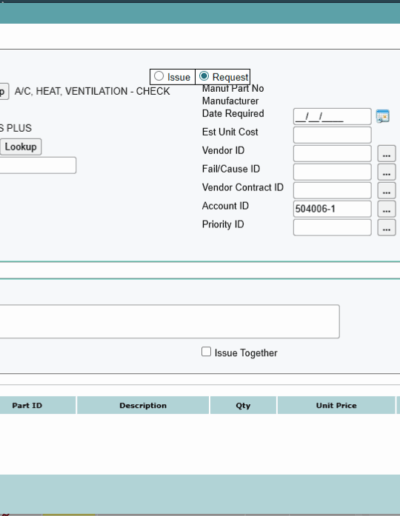Open Priority ID lookup ellipsis button

pyautogui.click(x=386, y=227)
